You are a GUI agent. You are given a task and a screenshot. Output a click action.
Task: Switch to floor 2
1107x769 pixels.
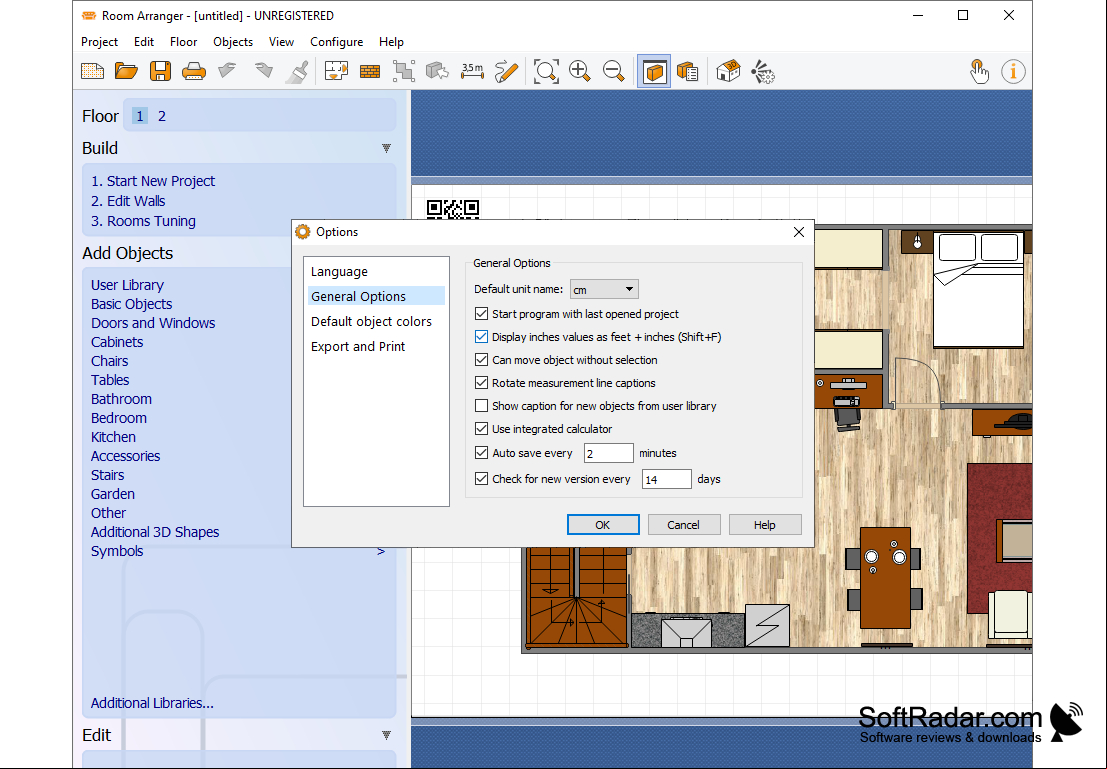(x=162, y=117)
